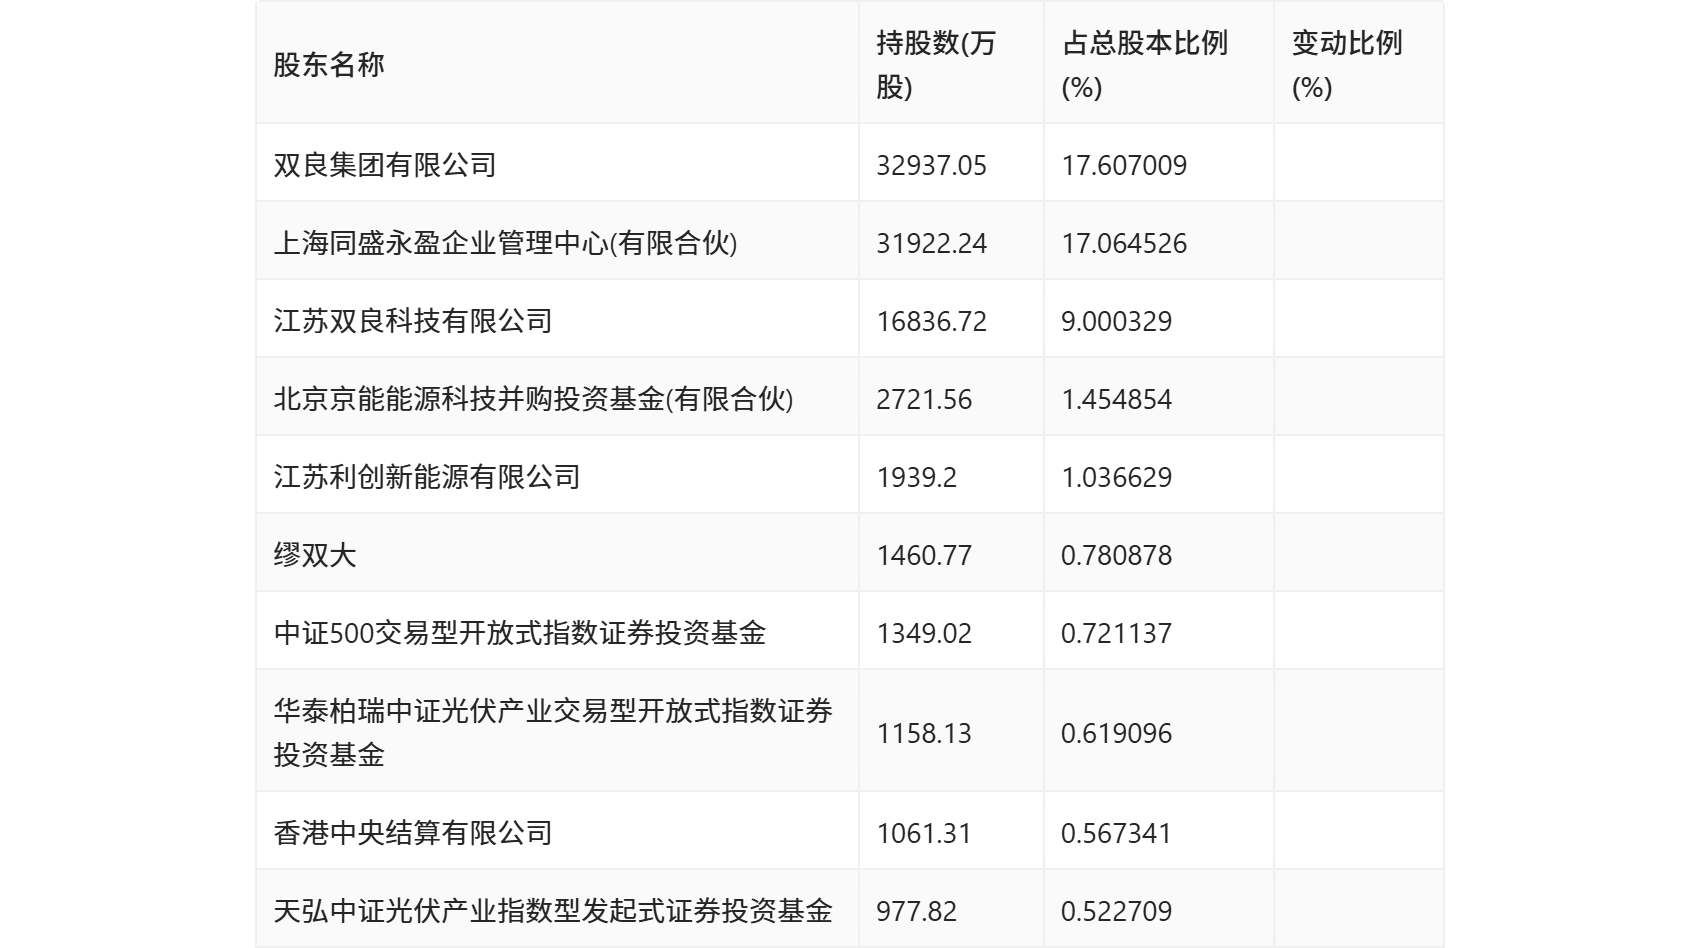Select the percentage 0.780878
Viewport: 1700px width, 948px height.
point(1116,555)
